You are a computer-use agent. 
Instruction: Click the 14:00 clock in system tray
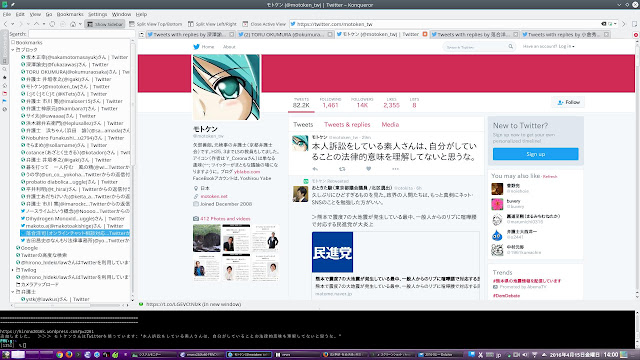pyautogui.click(x=611, y=355)
